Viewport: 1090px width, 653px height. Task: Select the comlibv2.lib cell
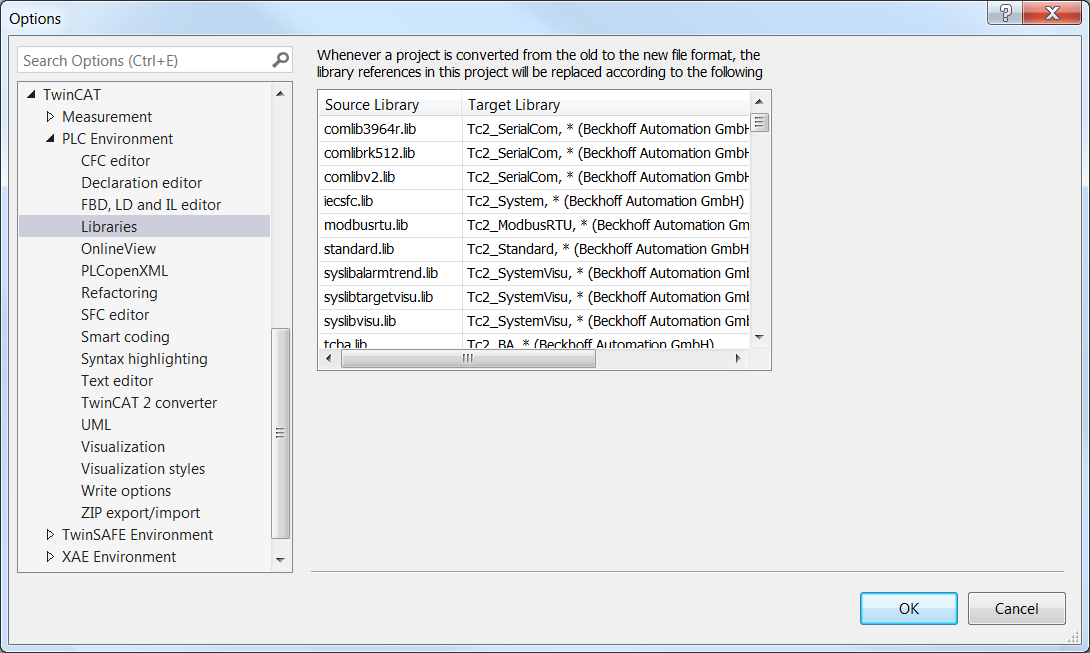coord(390,177)
